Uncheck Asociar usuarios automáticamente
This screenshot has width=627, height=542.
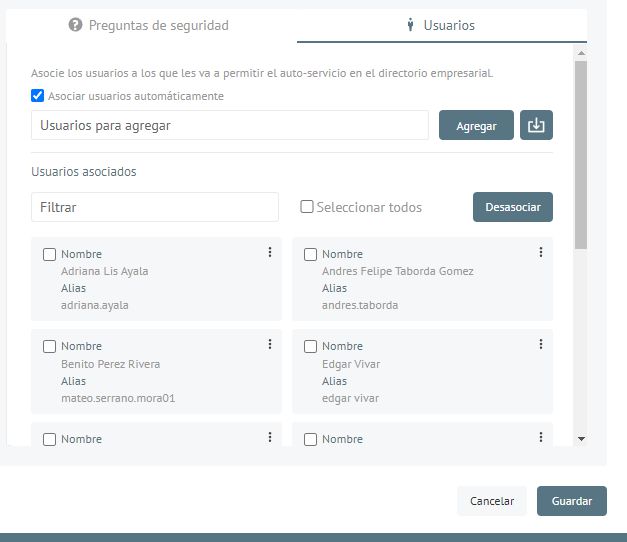(x=38, y=96)
